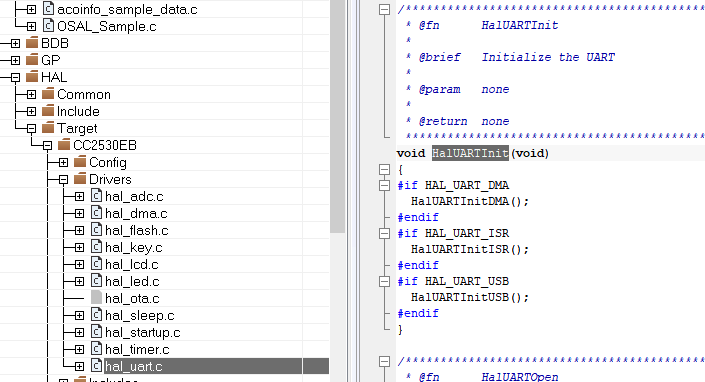The width and height of the screenshot is (705, 382).
Task: Expand the Common folder
Action: (31, 94)
